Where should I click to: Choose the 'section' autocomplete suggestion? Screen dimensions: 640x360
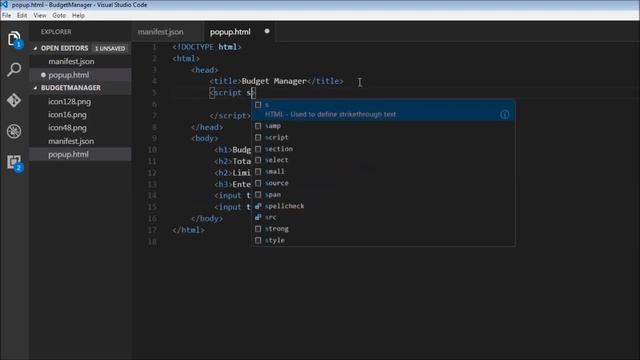[383, 149]
